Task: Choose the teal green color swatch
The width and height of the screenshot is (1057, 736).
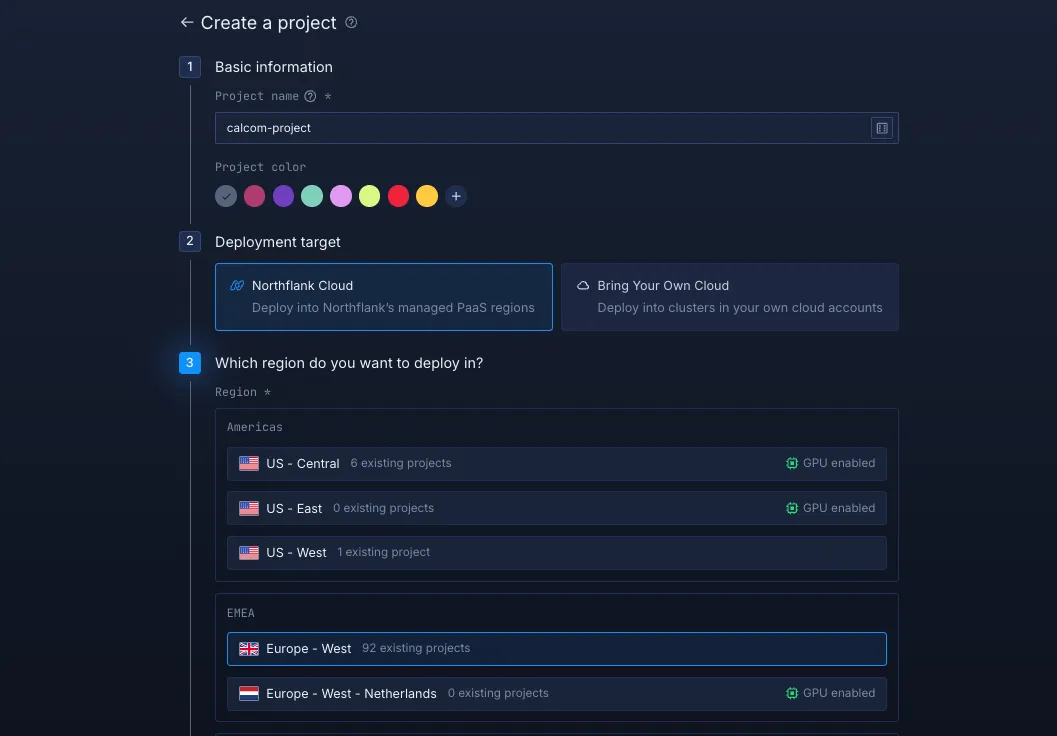Action: (312, 196)
